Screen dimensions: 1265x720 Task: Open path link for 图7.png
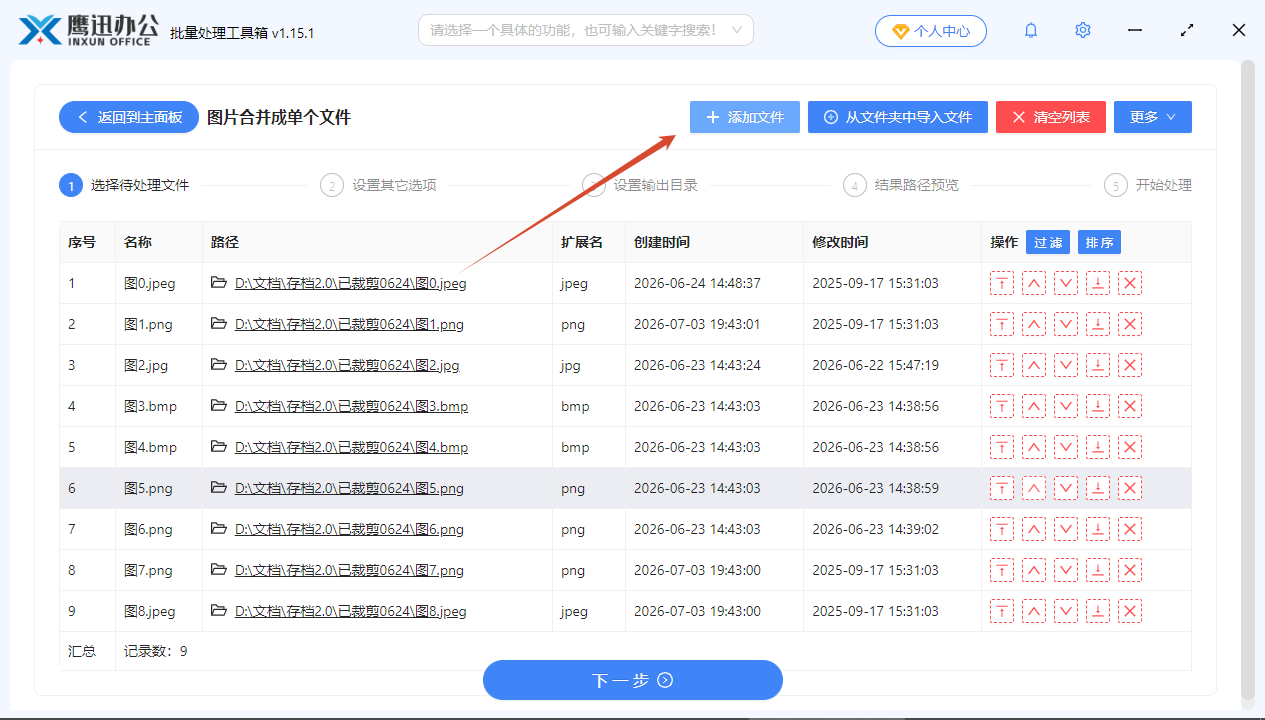tap(349, 570)
